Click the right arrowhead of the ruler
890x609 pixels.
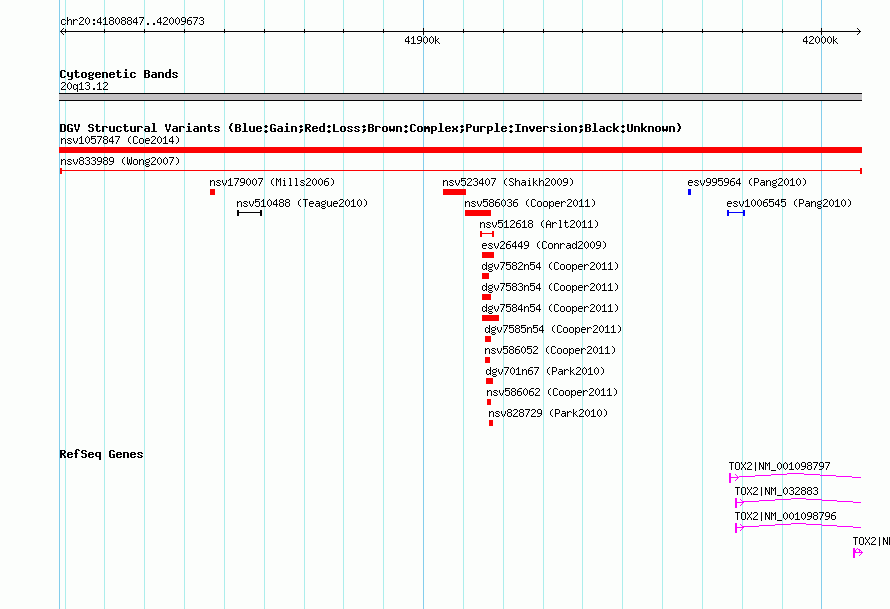tap(858, 31)
